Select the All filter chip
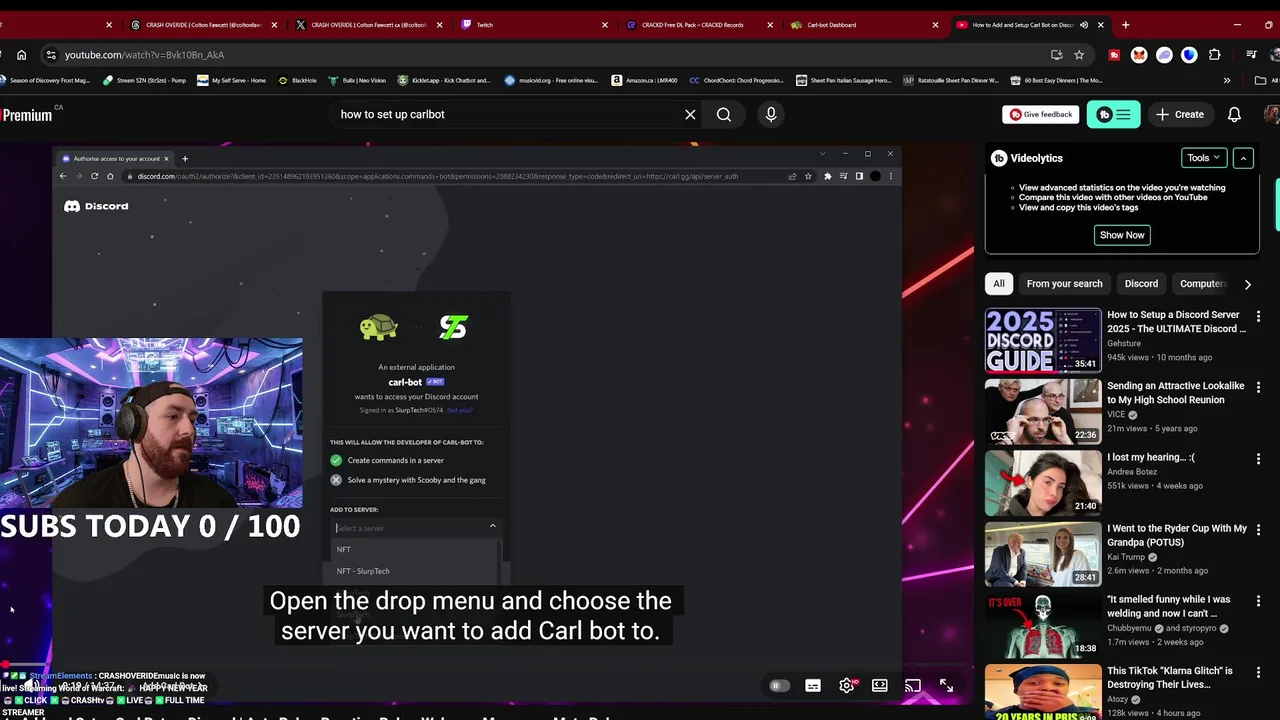The width and height of the screenshot is (1280, 720). point(999,284)
